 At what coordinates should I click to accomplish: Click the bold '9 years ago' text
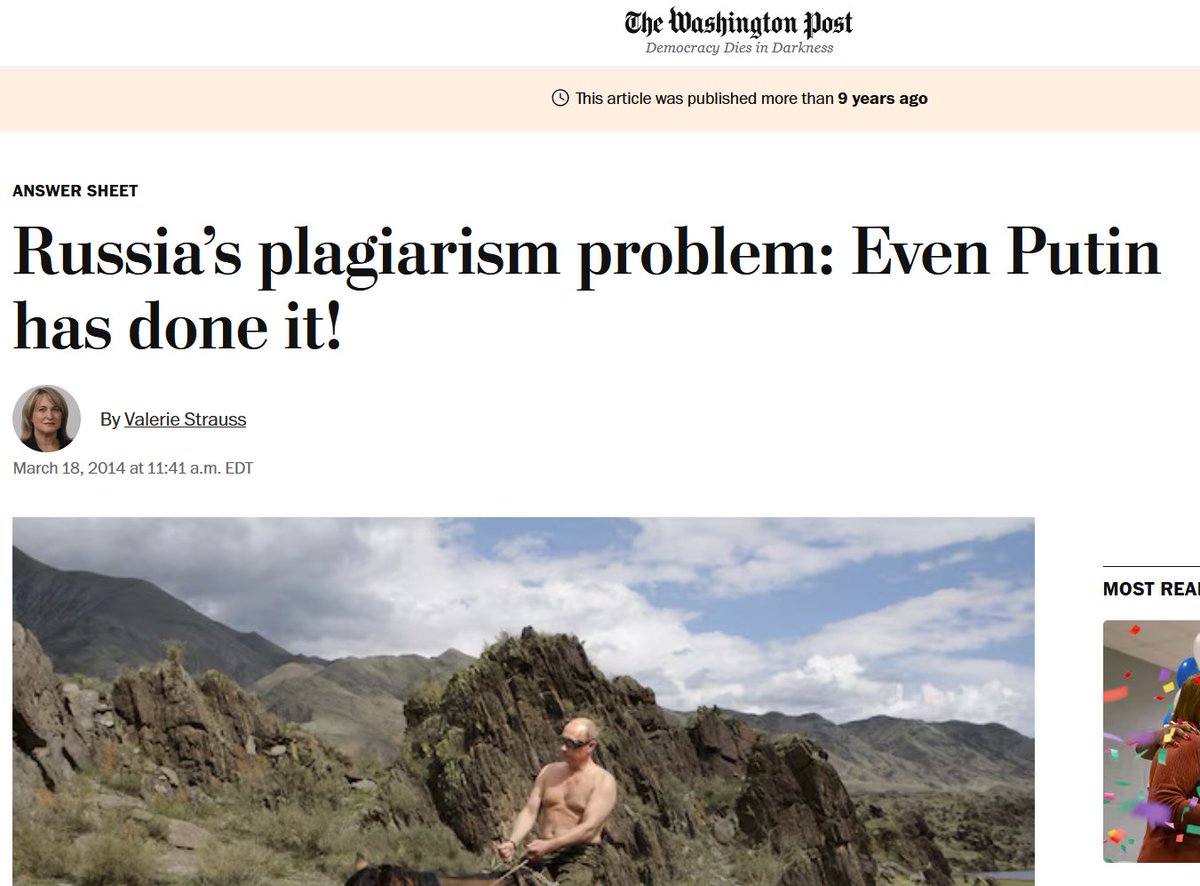click(x=883, y=98)
